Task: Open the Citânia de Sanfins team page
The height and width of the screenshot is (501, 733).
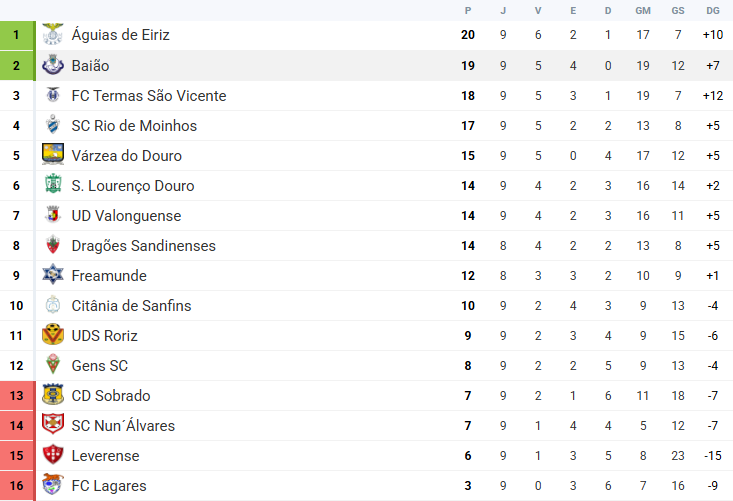Action: (131, 306)
